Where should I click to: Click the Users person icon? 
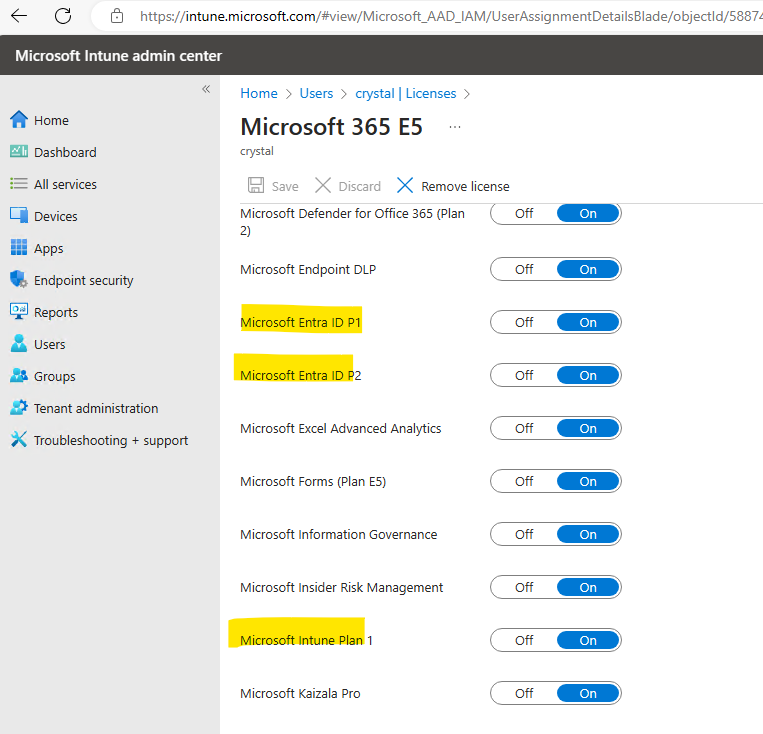[x=19, y=344]
